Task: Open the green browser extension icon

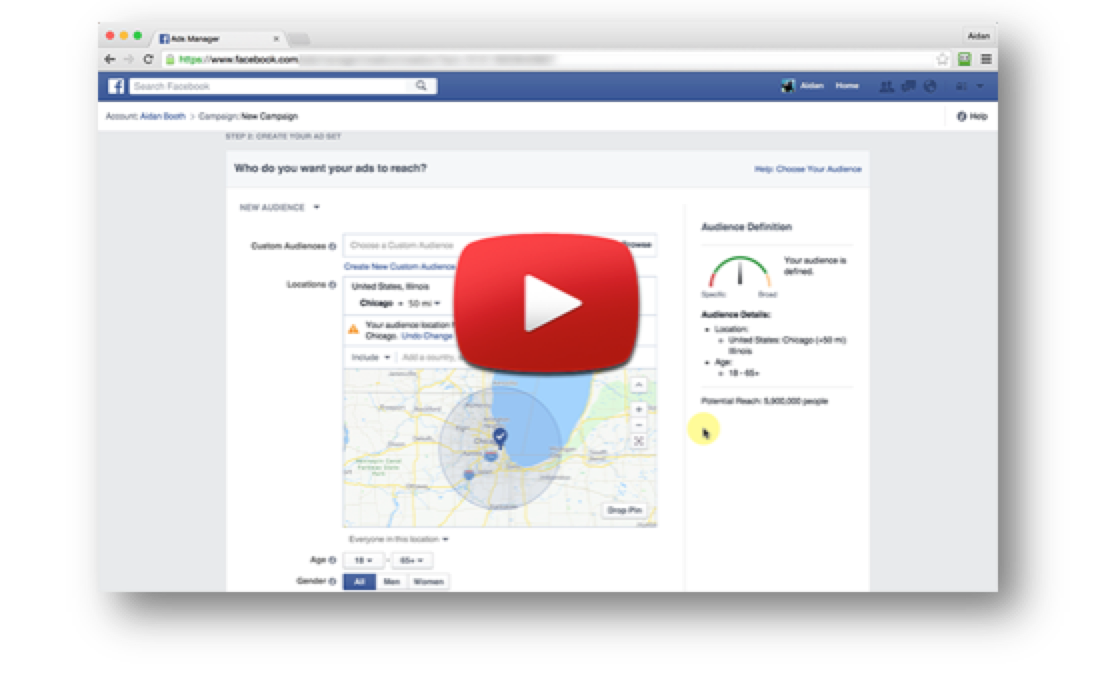Action: click(x=965, y=59)
